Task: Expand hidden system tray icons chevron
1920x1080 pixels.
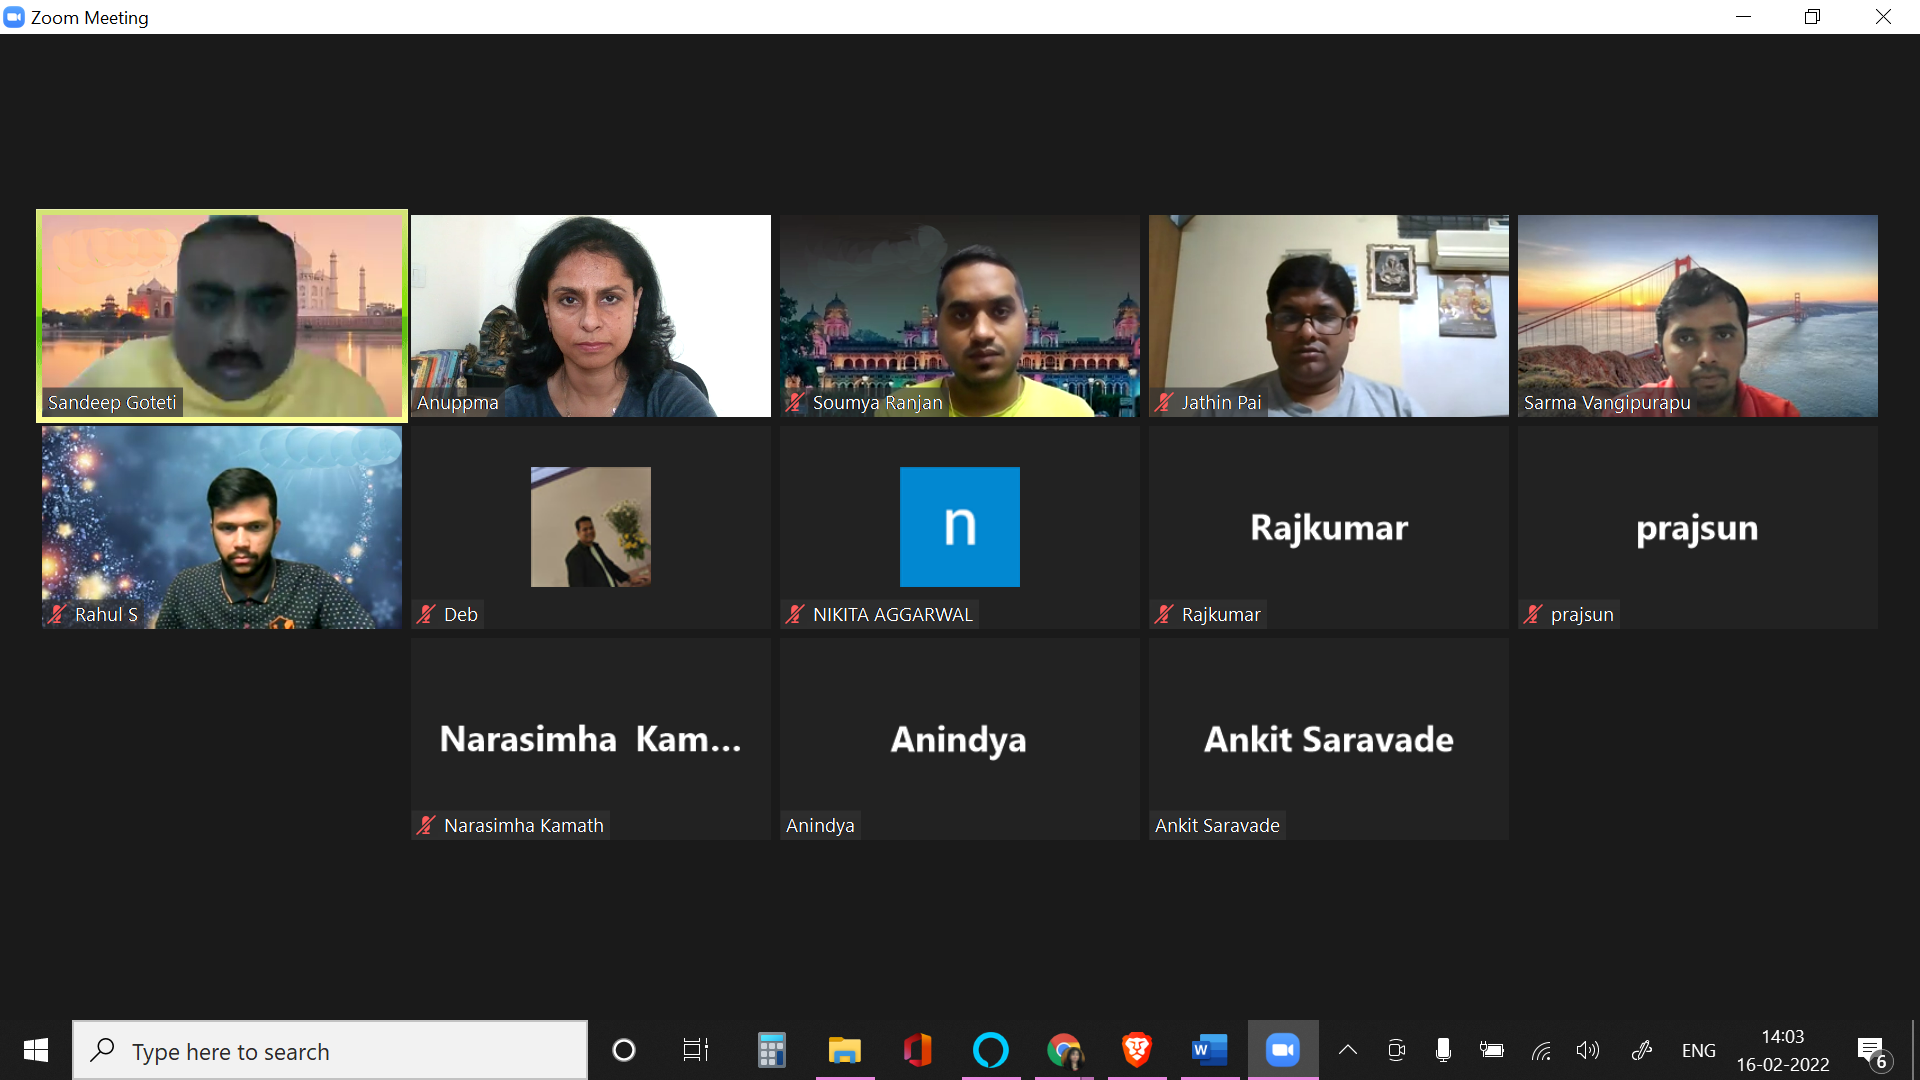Action: [1348, 1050]
